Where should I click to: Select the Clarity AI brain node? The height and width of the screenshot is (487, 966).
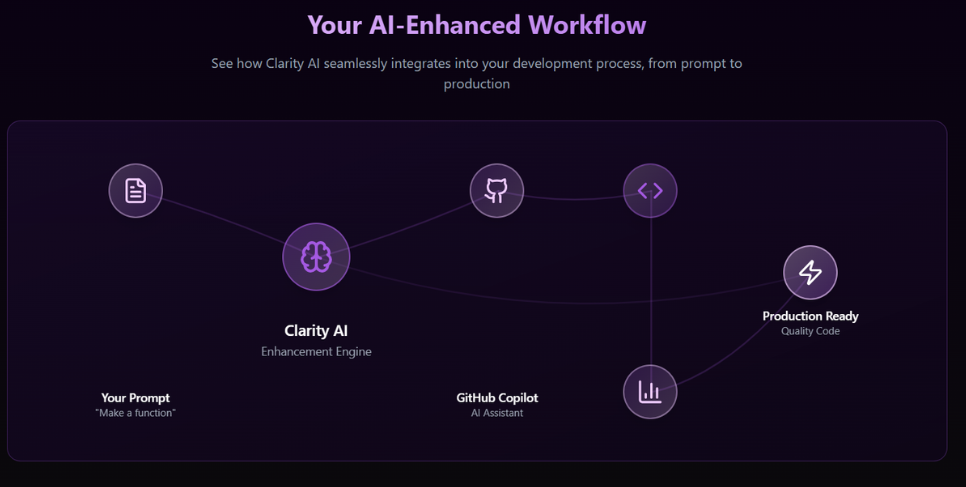click(316, 256)
